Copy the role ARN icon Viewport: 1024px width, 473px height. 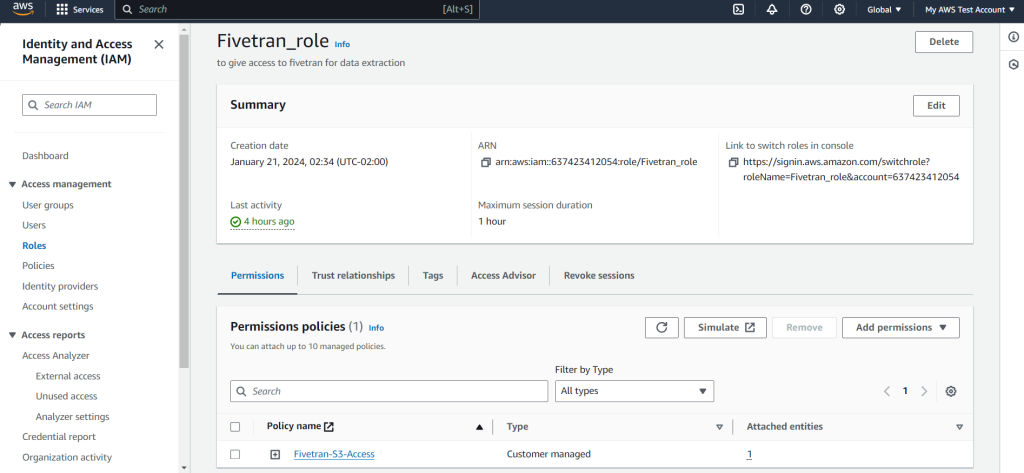(x=485, y=162)
